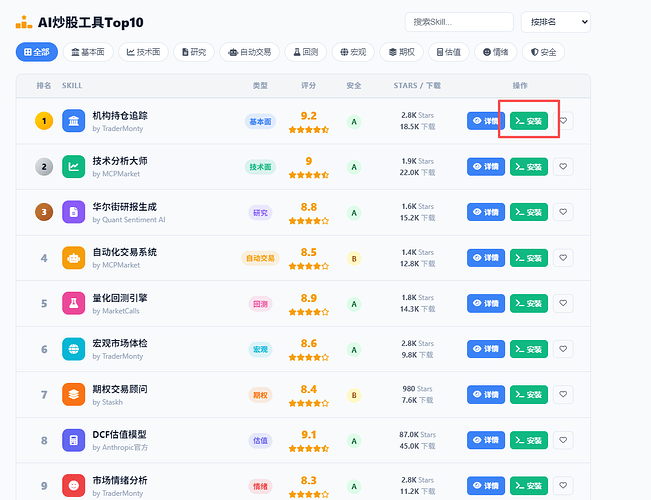Favorite 市场情绪分析 with the heart icon

click(563, 485)
